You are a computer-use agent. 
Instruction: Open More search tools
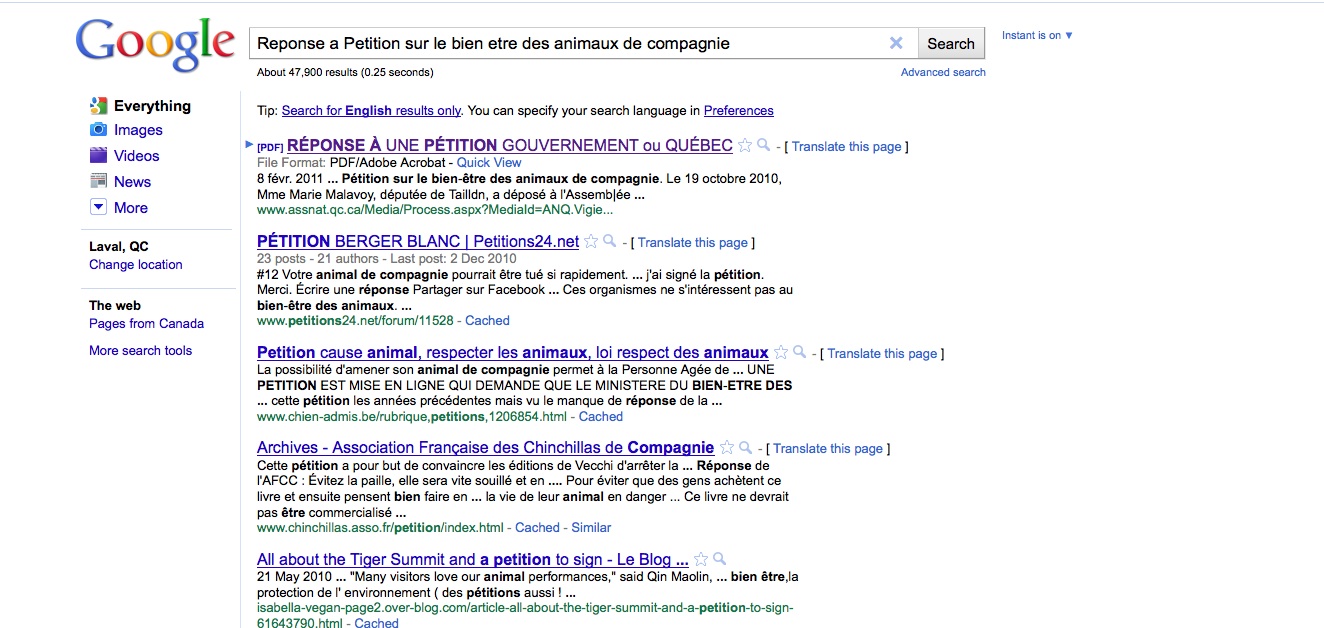pyautogui.click(x=140, y=351)
